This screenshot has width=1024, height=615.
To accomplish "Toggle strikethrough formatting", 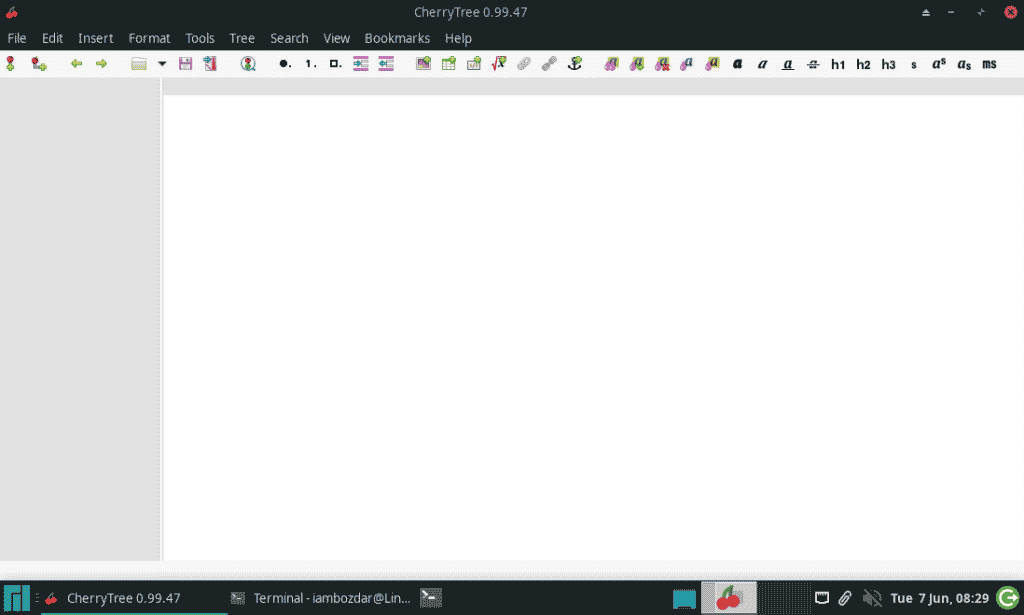I will pyautogui.click(x=812, y=63).
